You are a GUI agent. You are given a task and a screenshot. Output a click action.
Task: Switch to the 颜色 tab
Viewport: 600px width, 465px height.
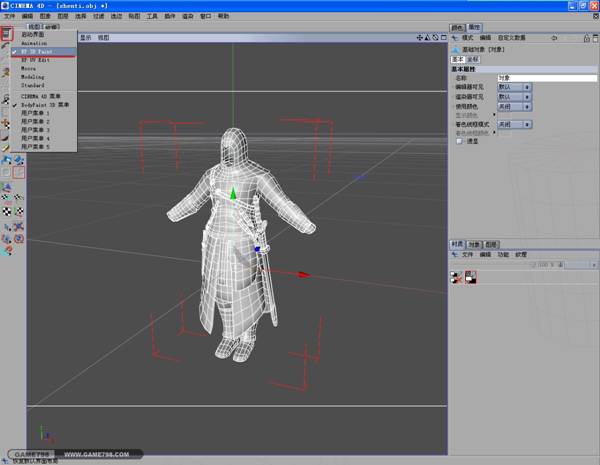[457, 28]
